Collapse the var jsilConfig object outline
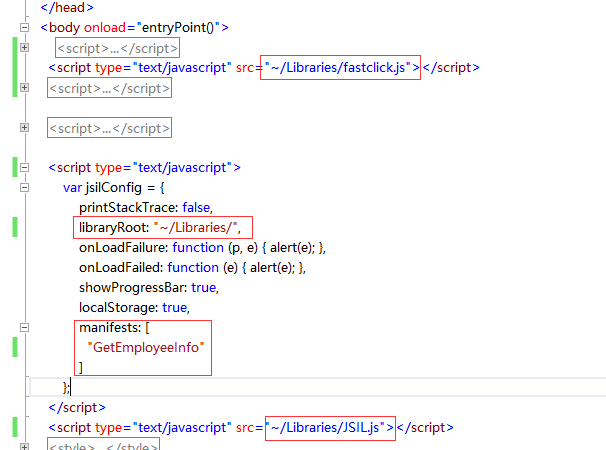 [x=24, y=188]
